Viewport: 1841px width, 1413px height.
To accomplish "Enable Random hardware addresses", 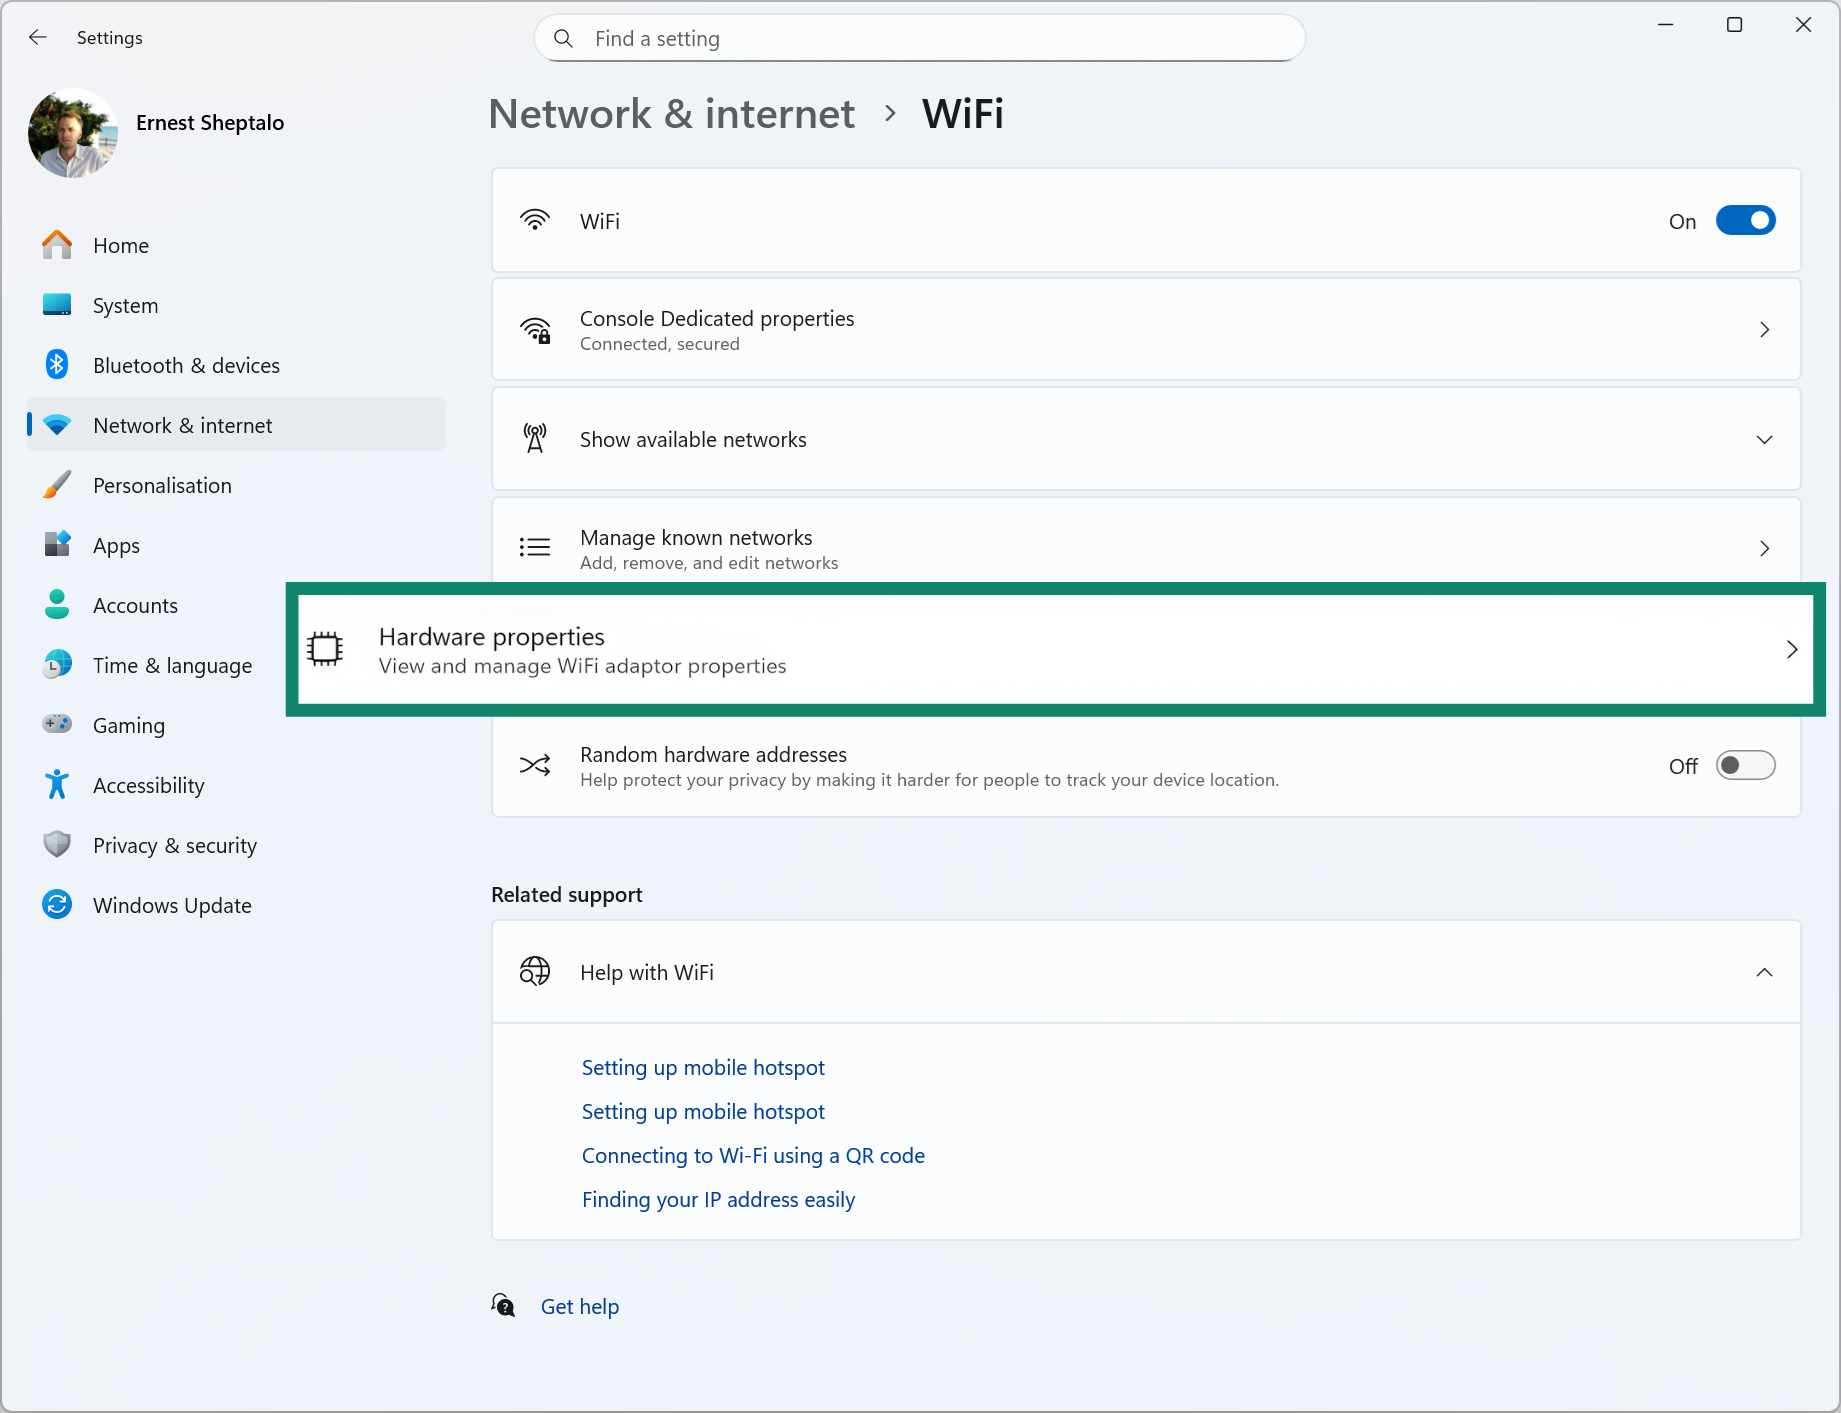I will [x=1746, y=765].
